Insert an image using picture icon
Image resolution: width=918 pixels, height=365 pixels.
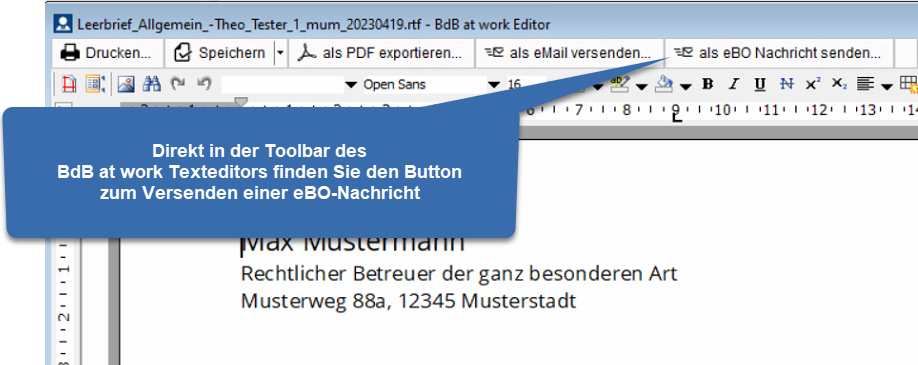(x=126, y=84)
